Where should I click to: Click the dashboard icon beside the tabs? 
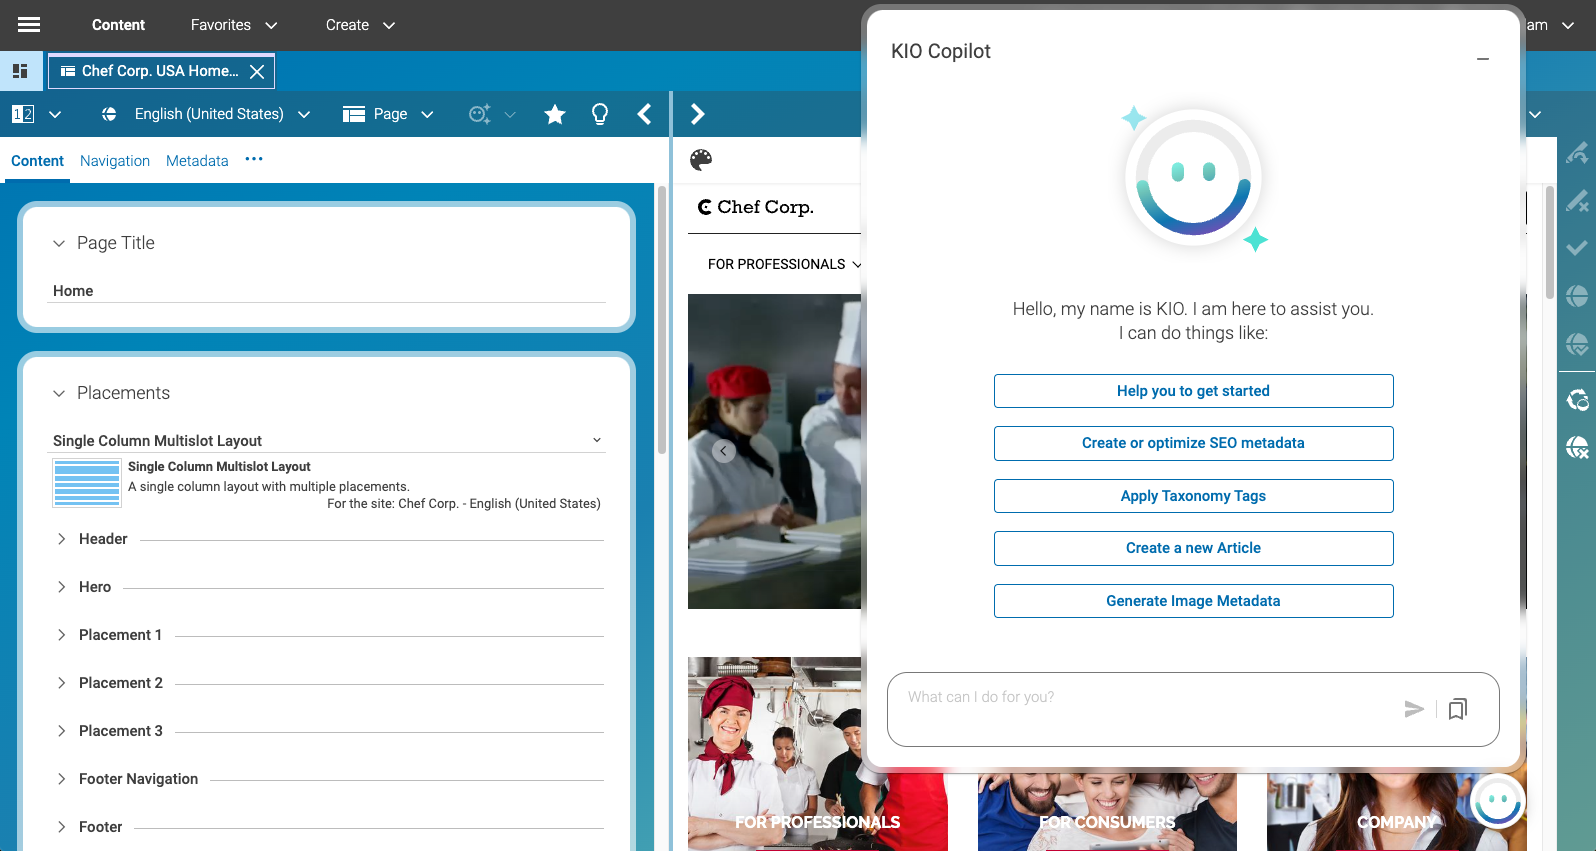(x=20, y=71)
